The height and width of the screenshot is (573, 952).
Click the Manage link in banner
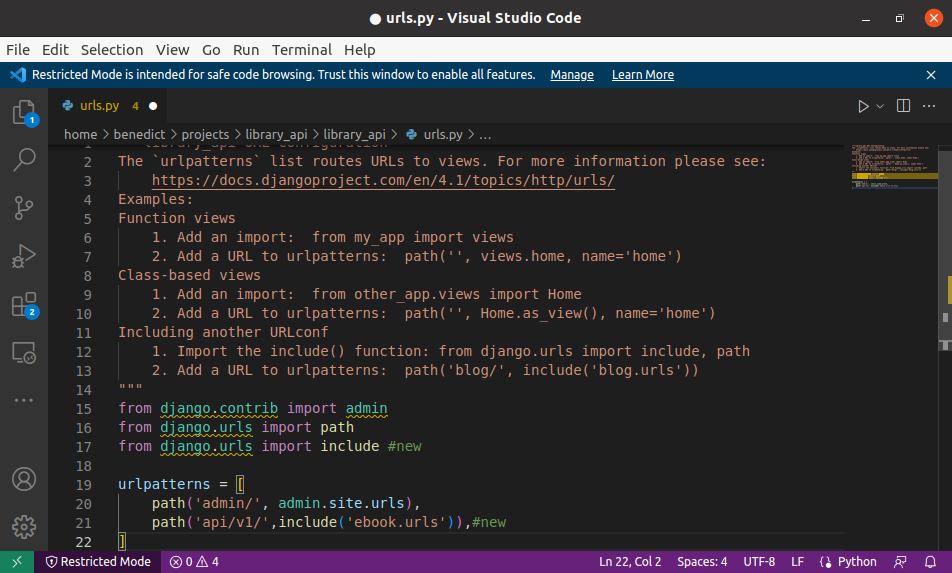[x=572, y=75]
